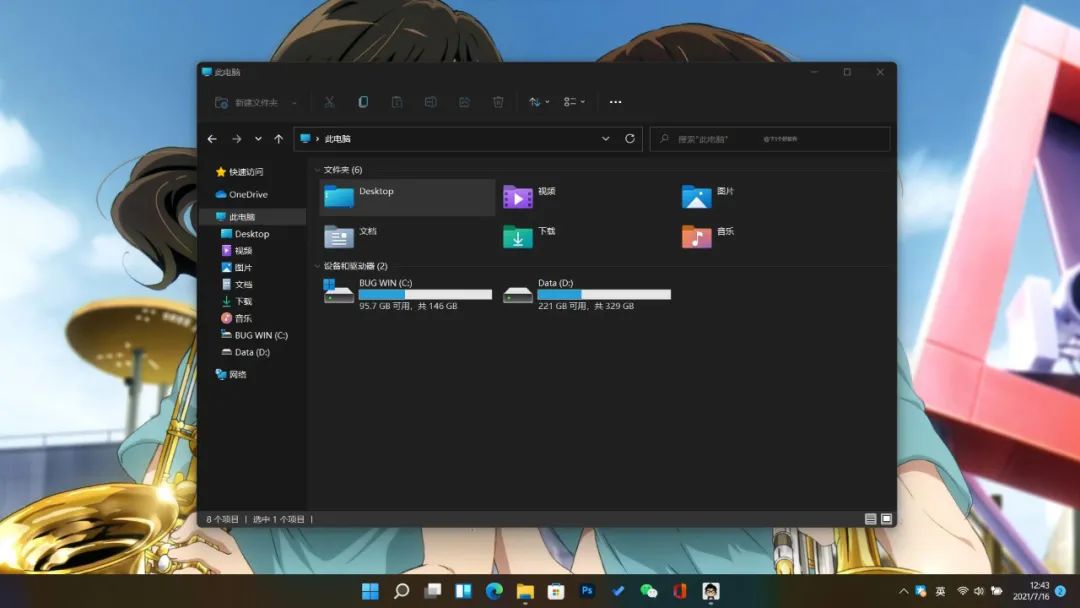Click the Refresh button in address bar
Viewport: 1080px width, 608px height.
[630, 139]
